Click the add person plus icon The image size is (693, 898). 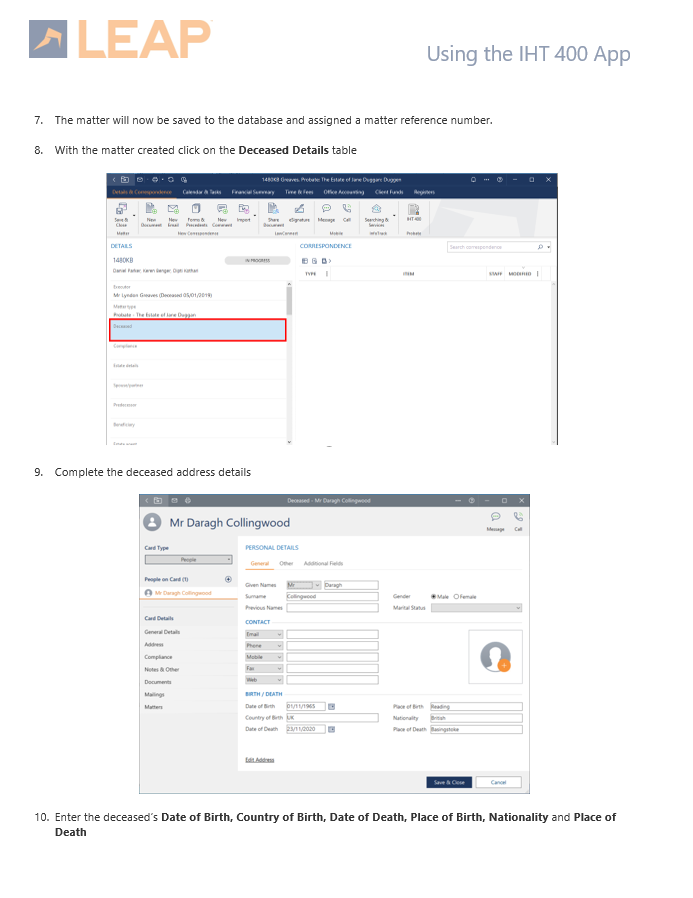click(x=228, y=579)
